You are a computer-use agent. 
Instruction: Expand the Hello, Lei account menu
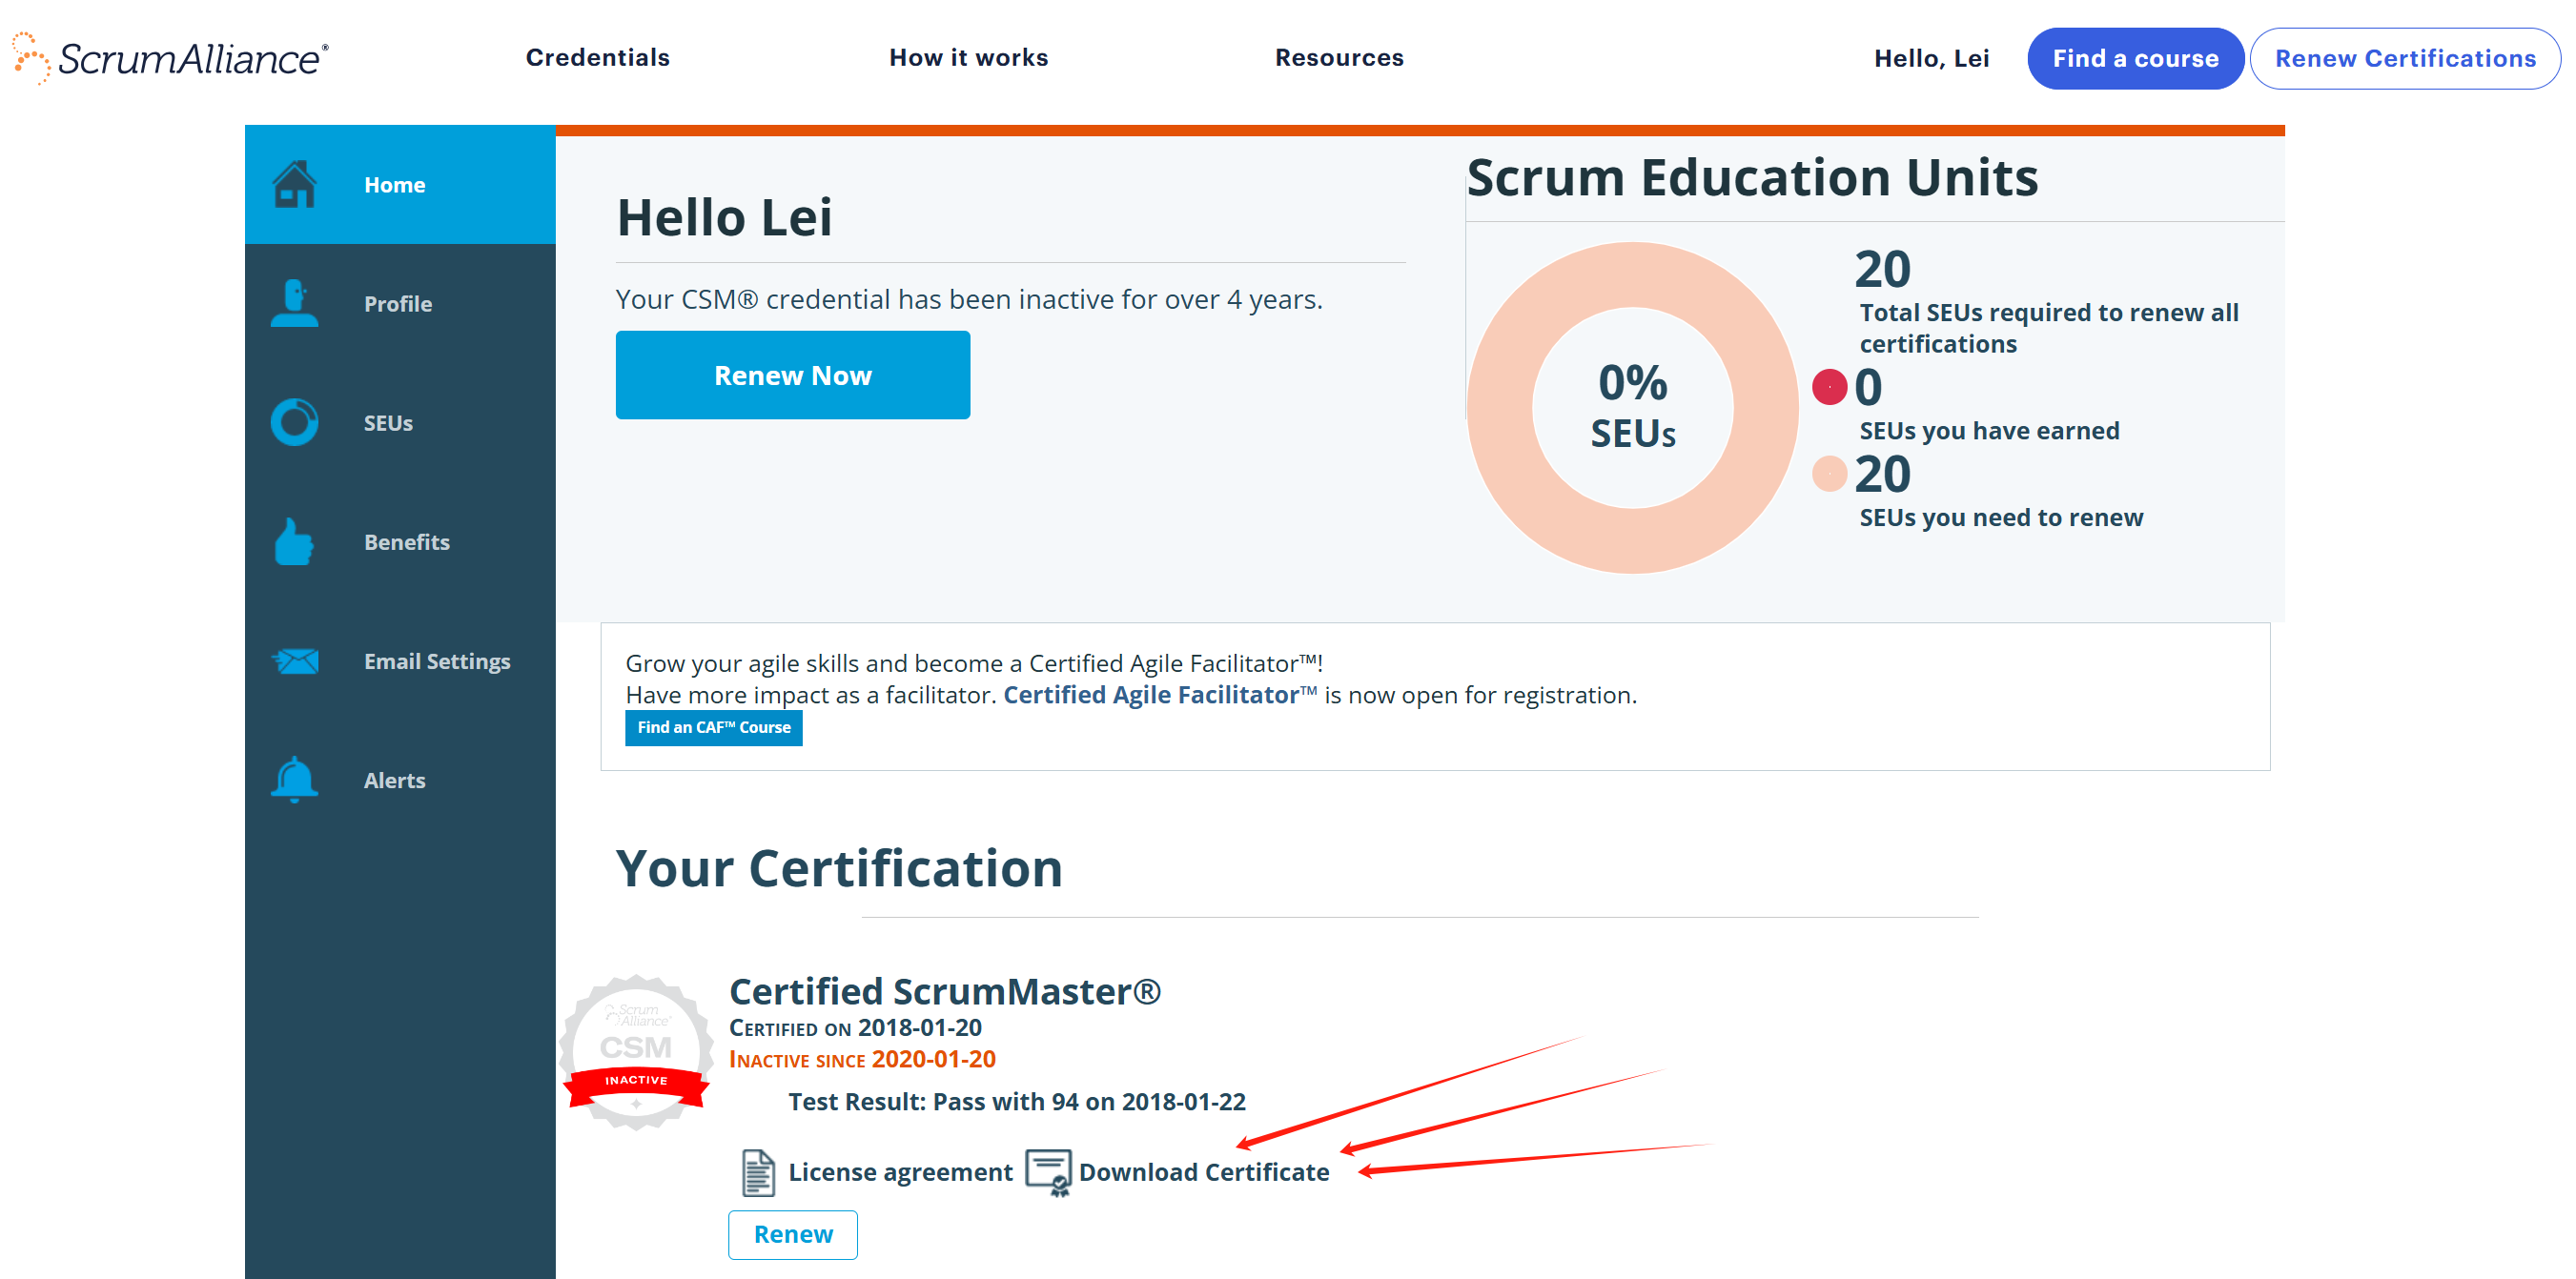click(1930, 59)
